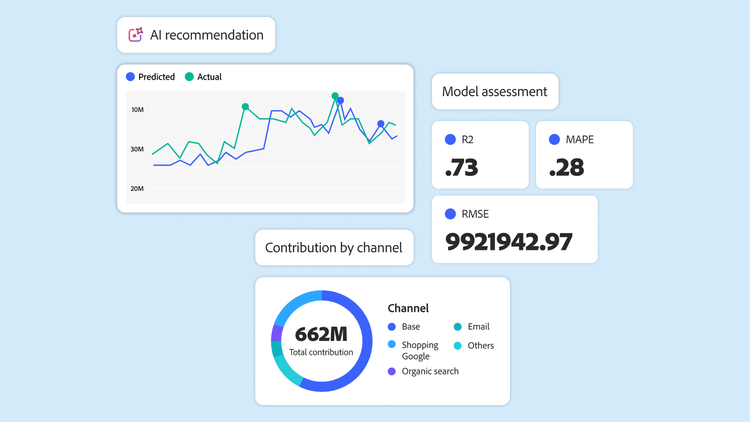Toggle the Predicted legend dot
The image size is (750, 422).
point(130,76)
